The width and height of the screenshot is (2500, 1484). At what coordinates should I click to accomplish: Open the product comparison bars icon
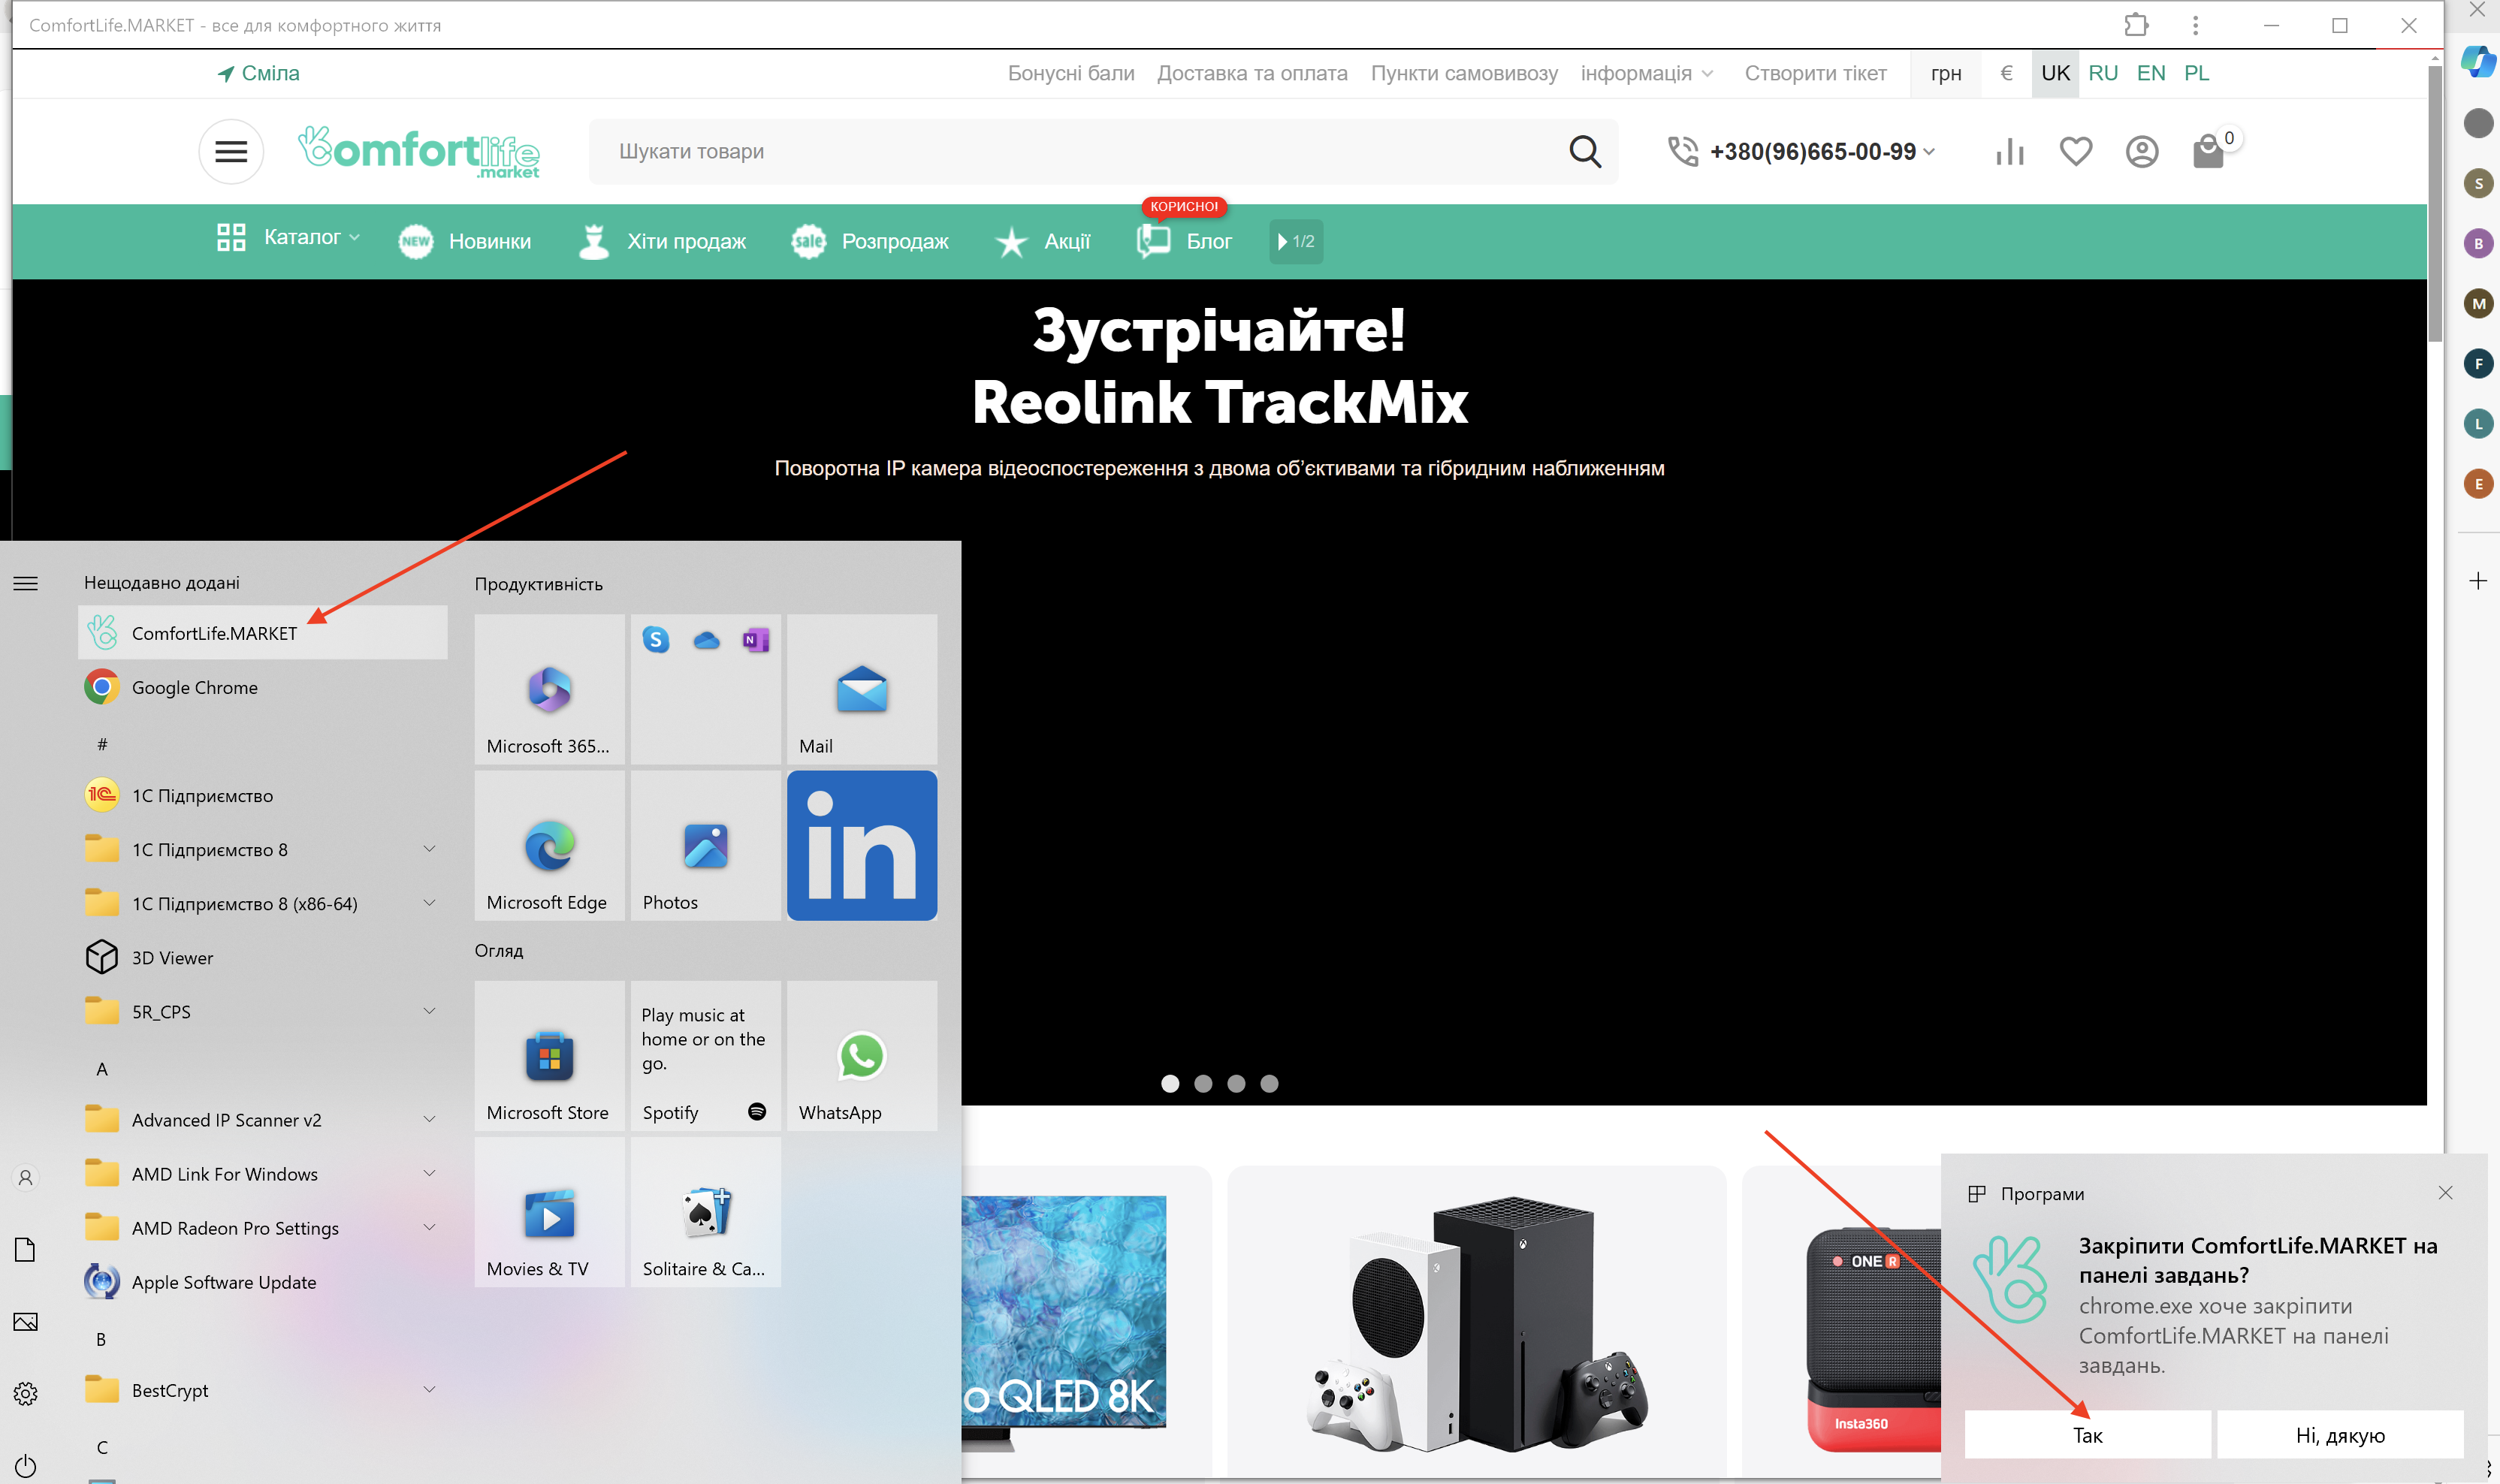coord(2010,151)
